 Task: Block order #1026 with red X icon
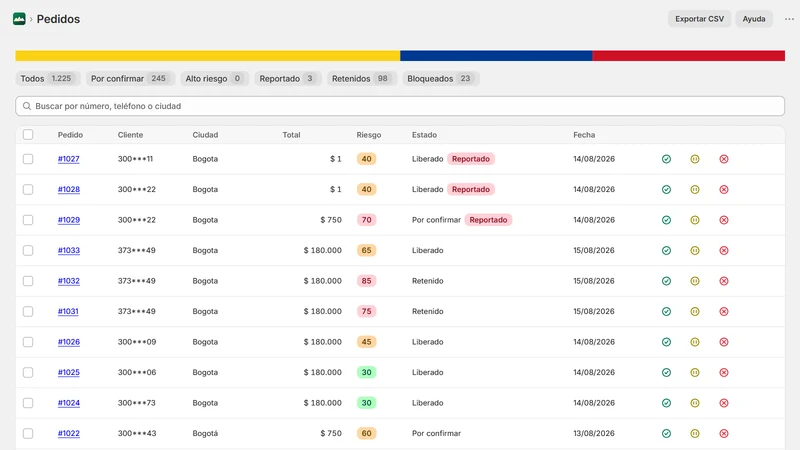[724, 342]
